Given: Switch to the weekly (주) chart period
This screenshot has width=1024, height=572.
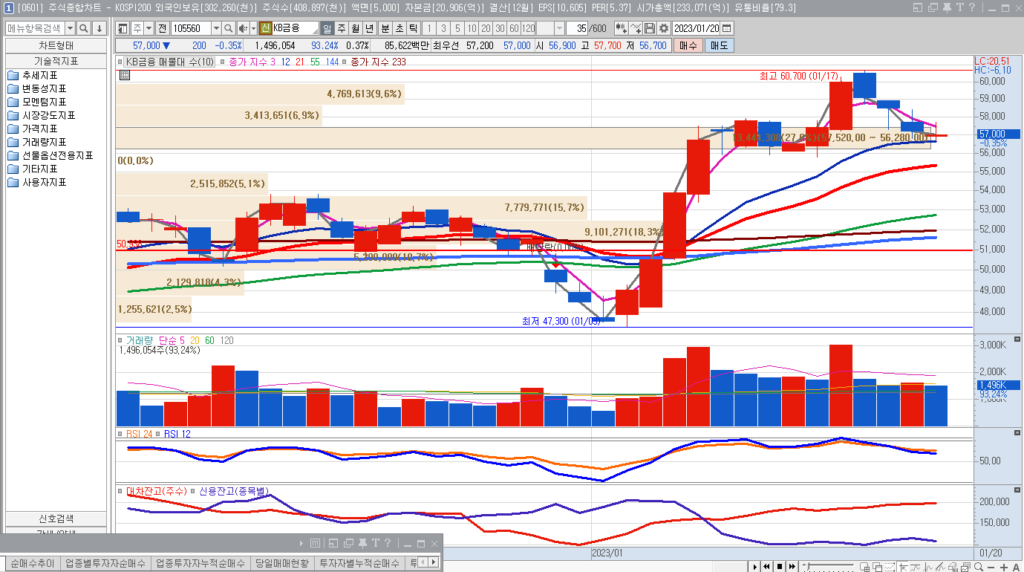Looking at the screenshot, I should pyautogui.click(x=342, y=28).
